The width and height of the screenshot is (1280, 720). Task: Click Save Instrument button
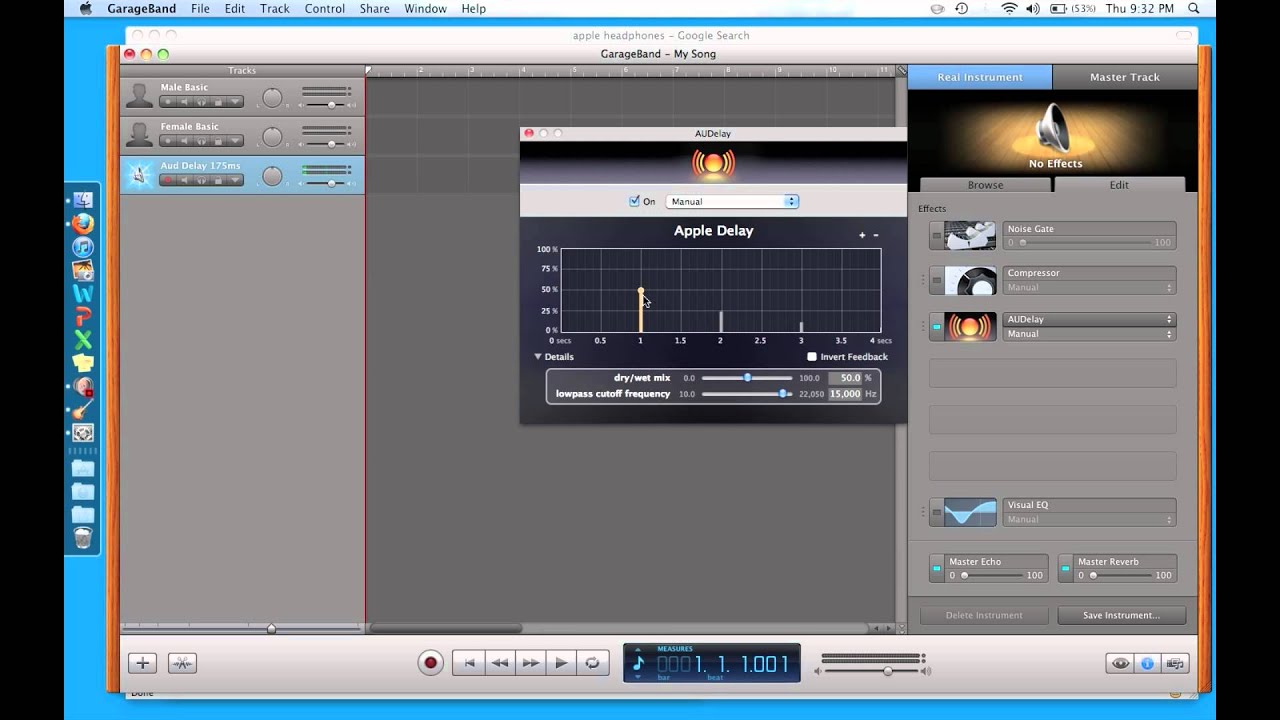(1121, 616)
